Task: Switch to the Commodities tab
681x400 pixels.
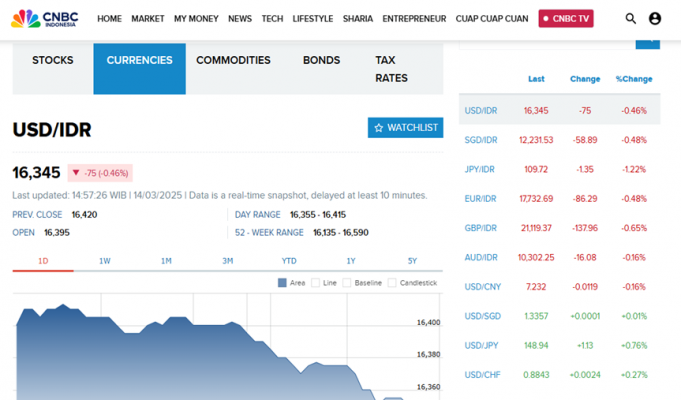Action: (x=233, y=61)
